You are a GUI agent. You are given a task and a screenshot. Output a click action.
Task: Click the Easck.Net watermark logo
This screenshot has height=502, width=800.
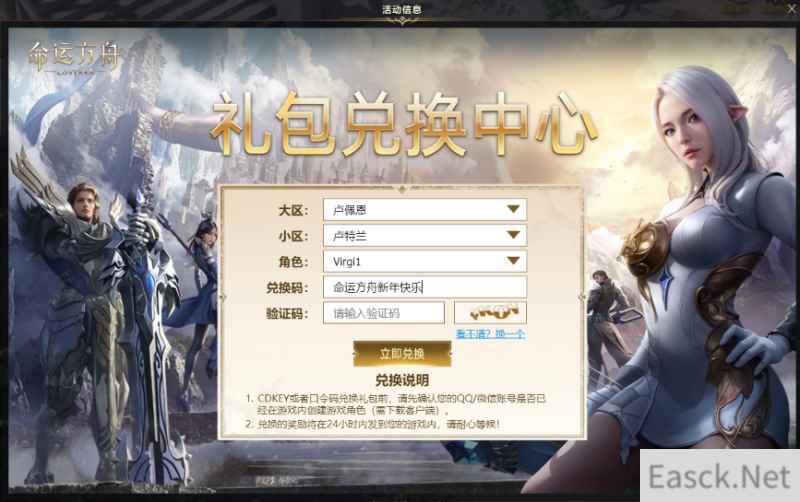[719, 476]
